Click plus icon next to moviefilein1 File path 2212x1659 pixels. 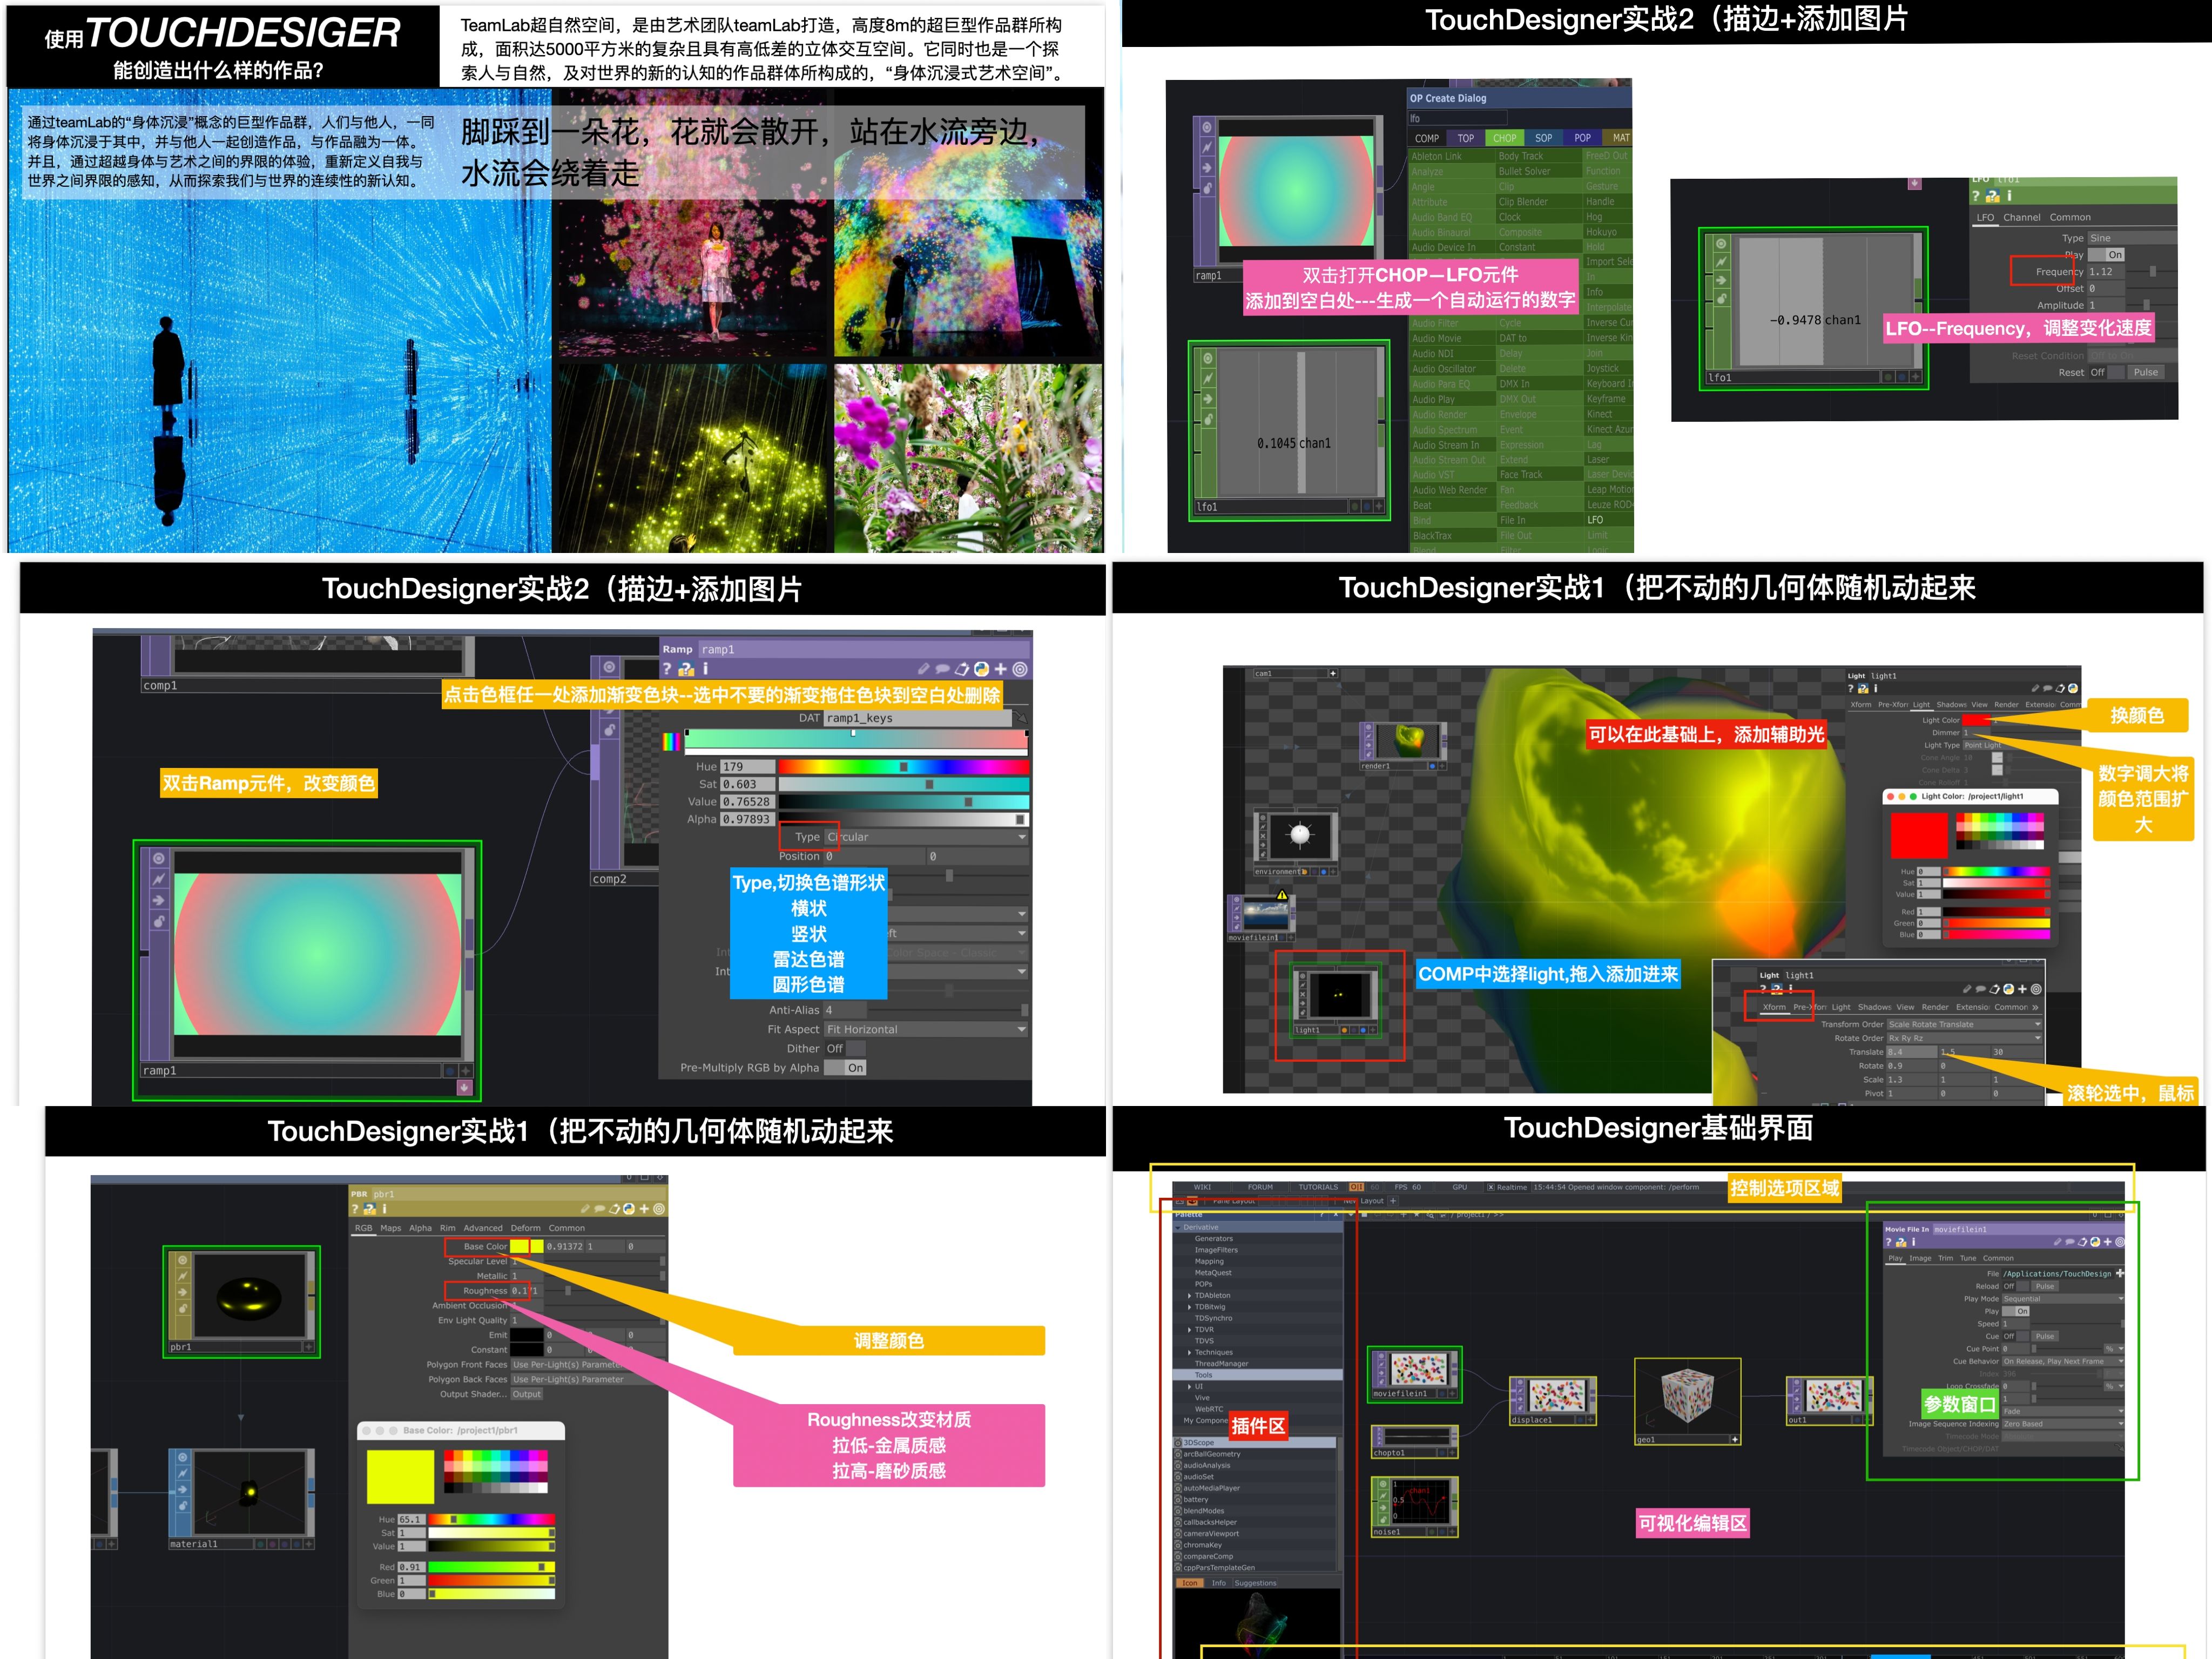2119,1273
